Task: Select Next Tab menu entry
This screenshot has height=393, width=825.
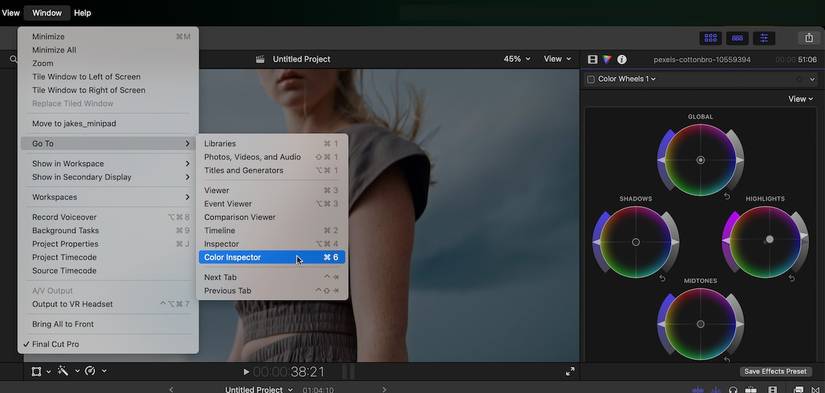Action: tap(272, 277)
